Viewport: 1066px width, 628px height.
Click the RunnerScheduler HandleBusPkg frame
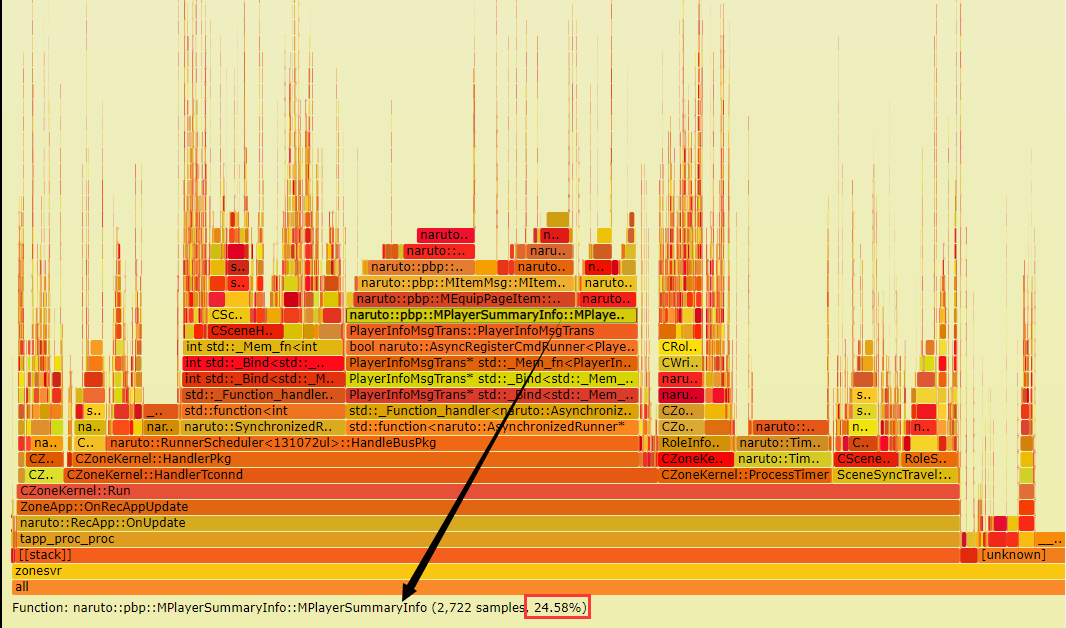point(373,442)
